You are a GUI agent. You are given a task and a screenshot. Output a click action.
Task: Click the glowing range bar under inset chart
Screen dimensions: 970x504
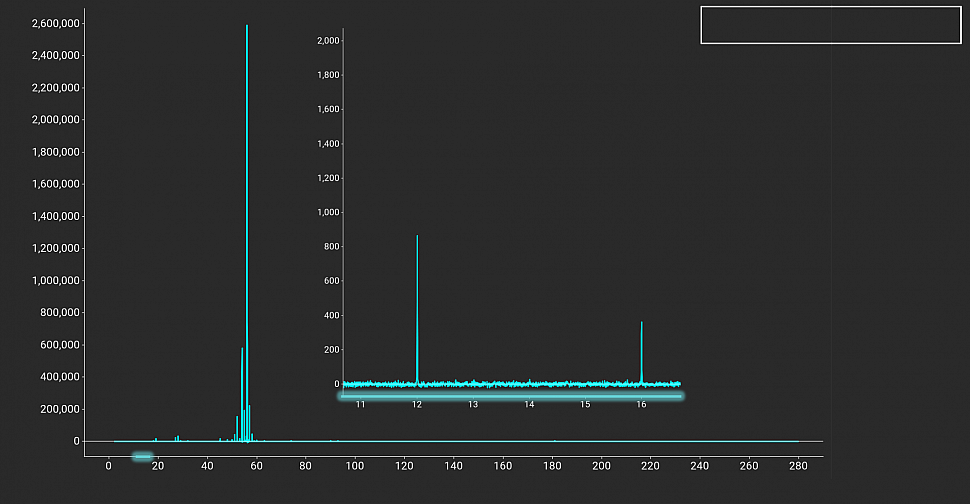tap(511, 396)
